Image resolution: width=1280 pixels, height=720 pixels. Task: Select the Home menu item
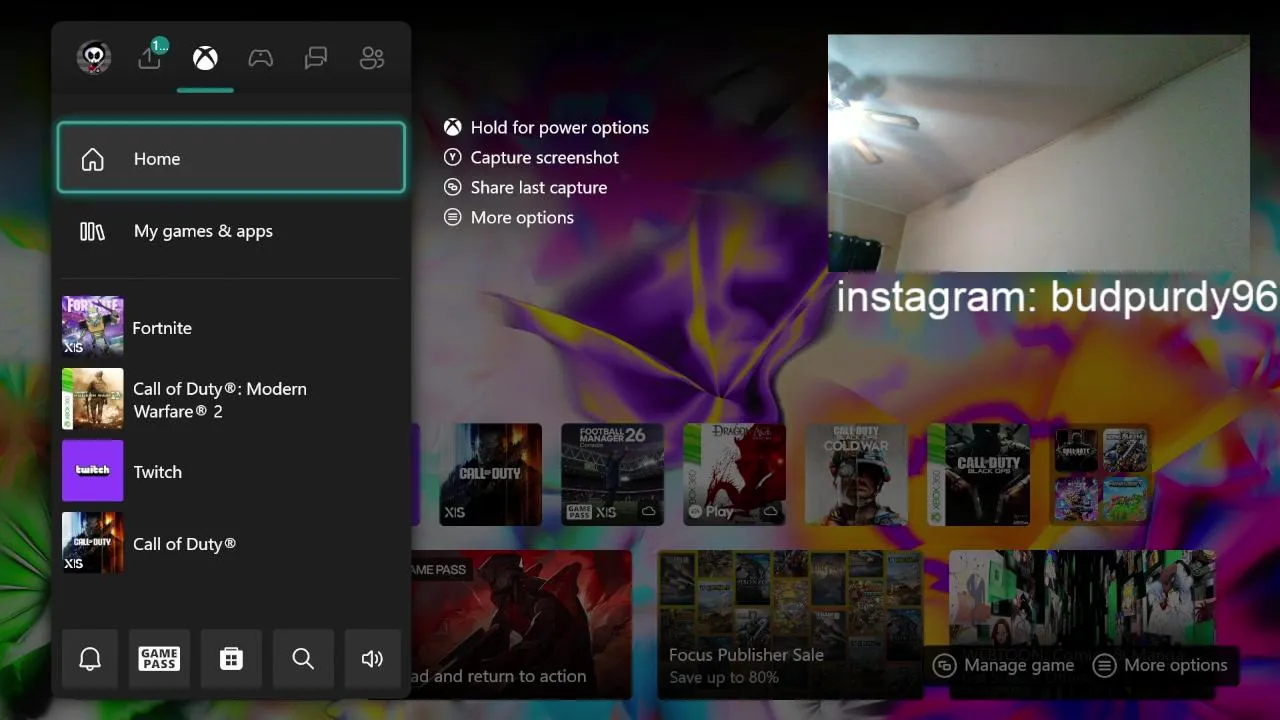coord(231,158)
